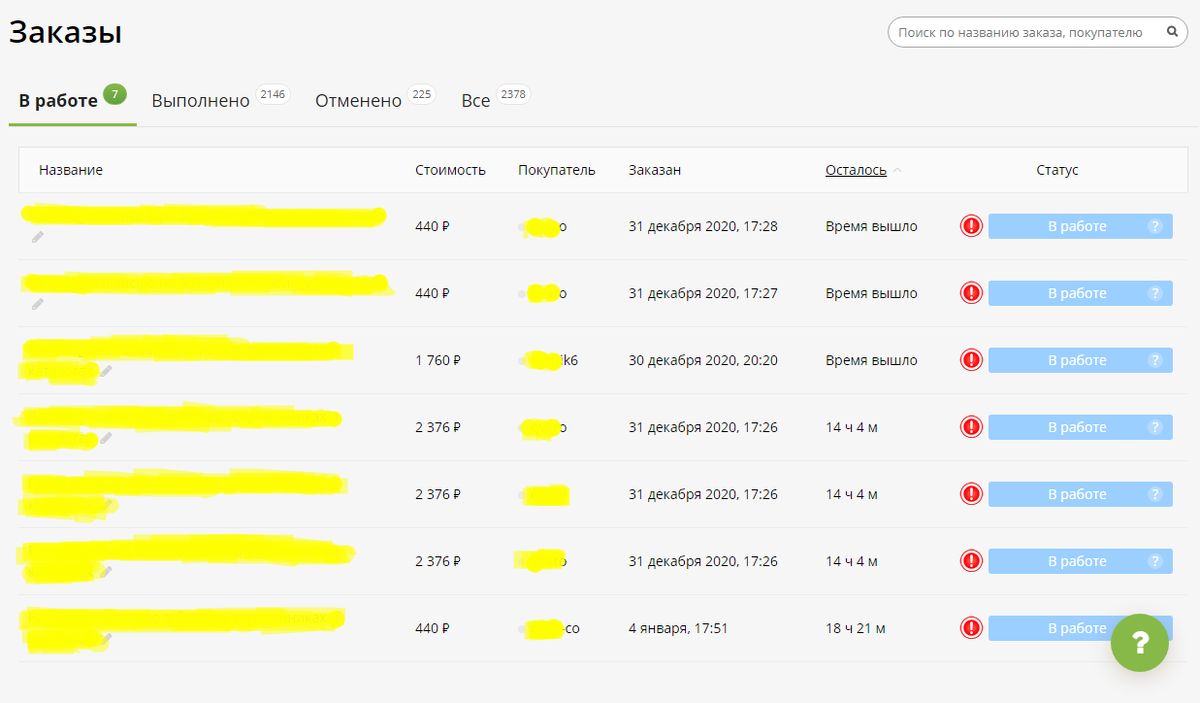This screenshot has width=1200, height=703.
Task: Click the date 31 декабря 2020, 17:27
Action: pos(703,293)
